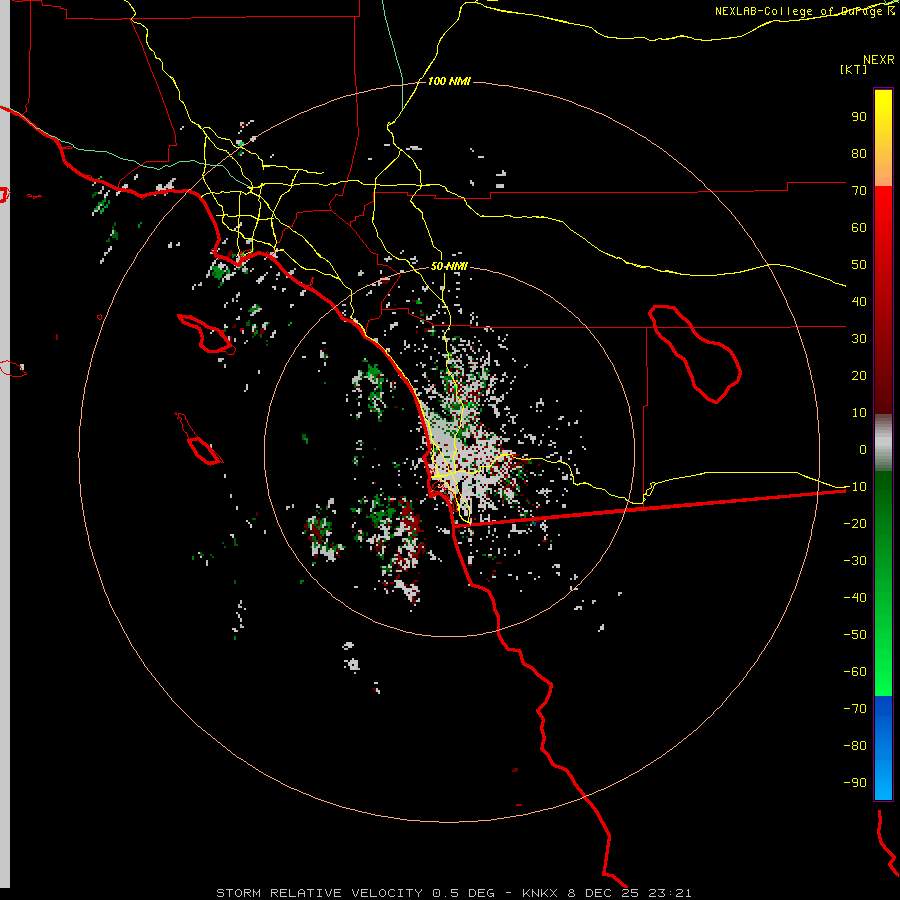Pick the gray zero-velocity segment of the color bar
This screenshot has height=900, width=900.
tap(883, 443)
